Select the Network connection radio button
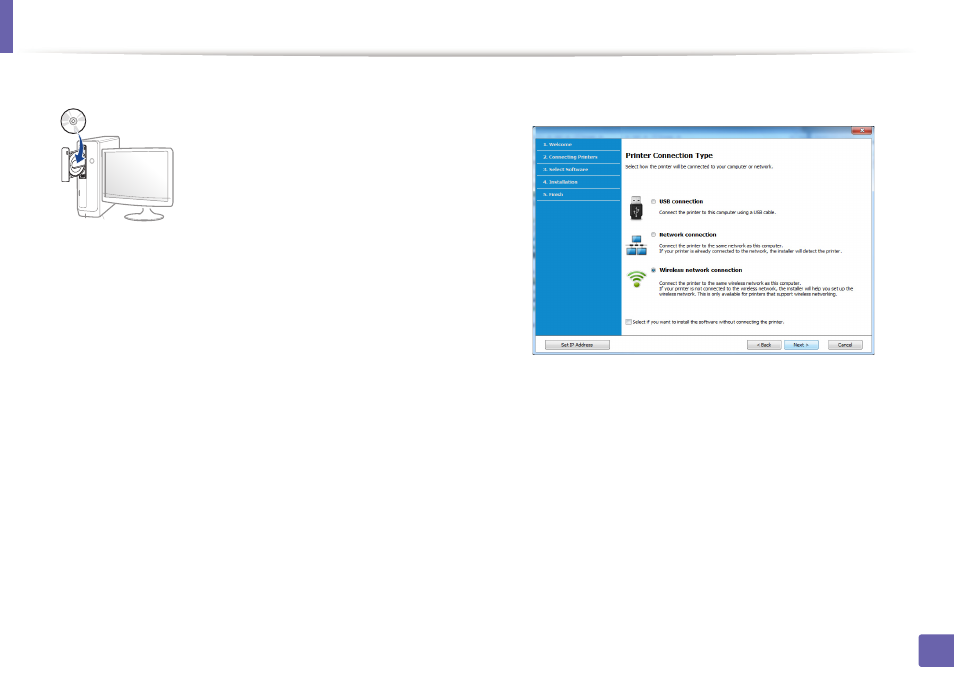The height and width of the screenshot is (674, 954). (x=653, y=235)
